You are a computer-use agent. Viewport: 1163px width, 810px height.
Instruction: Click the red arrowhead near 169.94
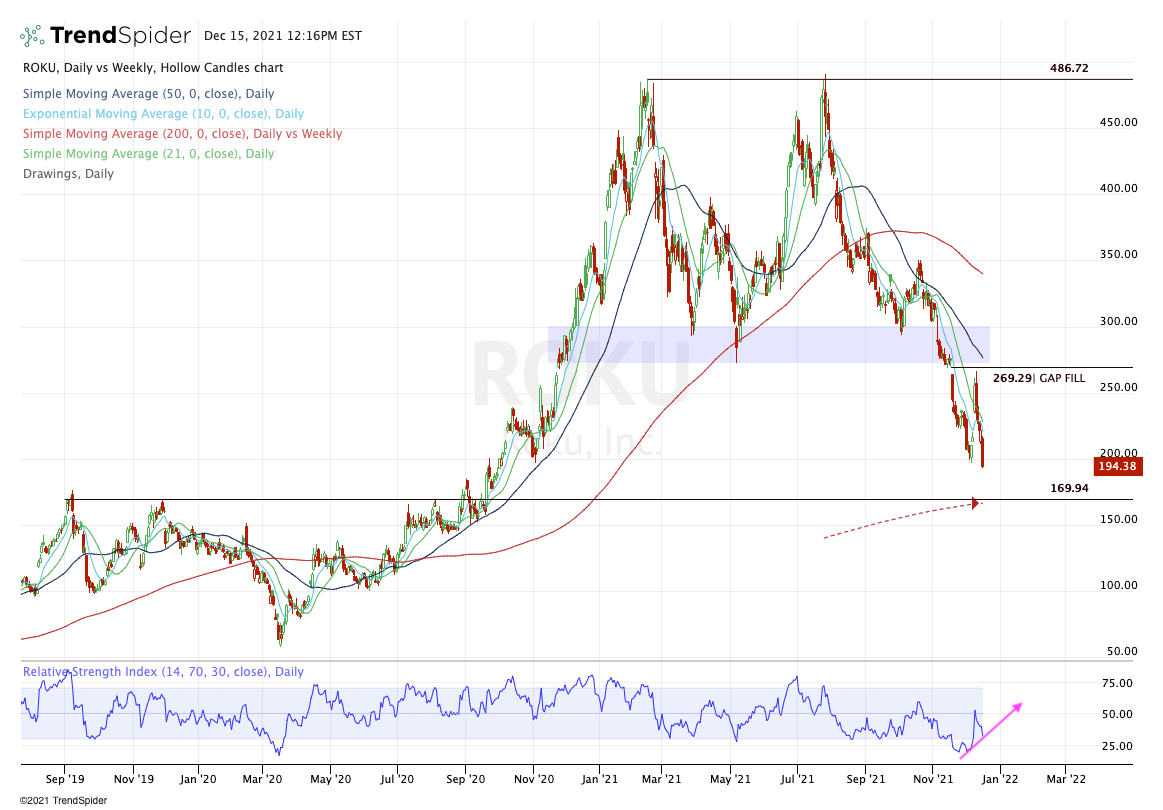tap(975, 502)
